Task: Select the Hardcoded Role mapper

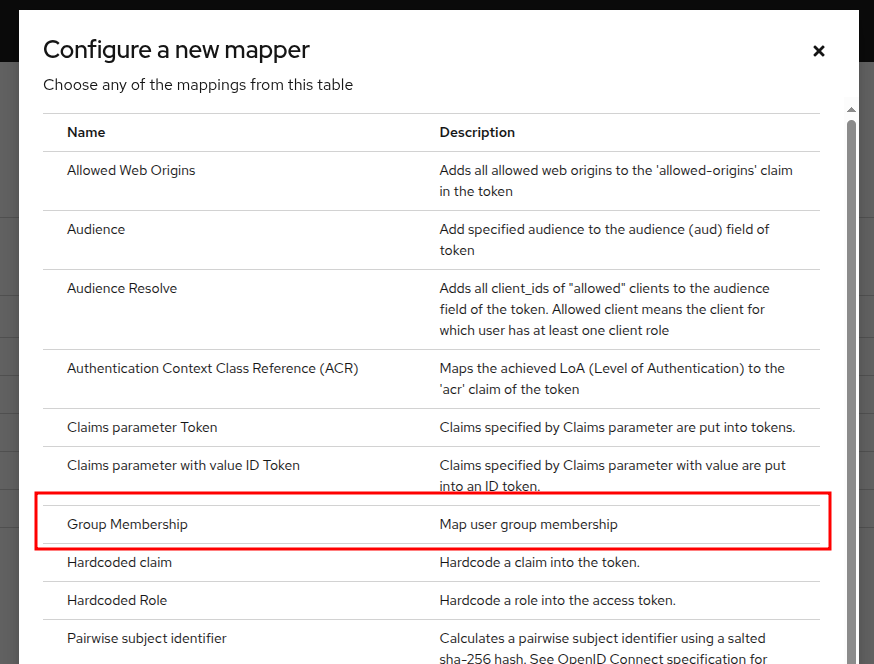Action: [117, 601]
